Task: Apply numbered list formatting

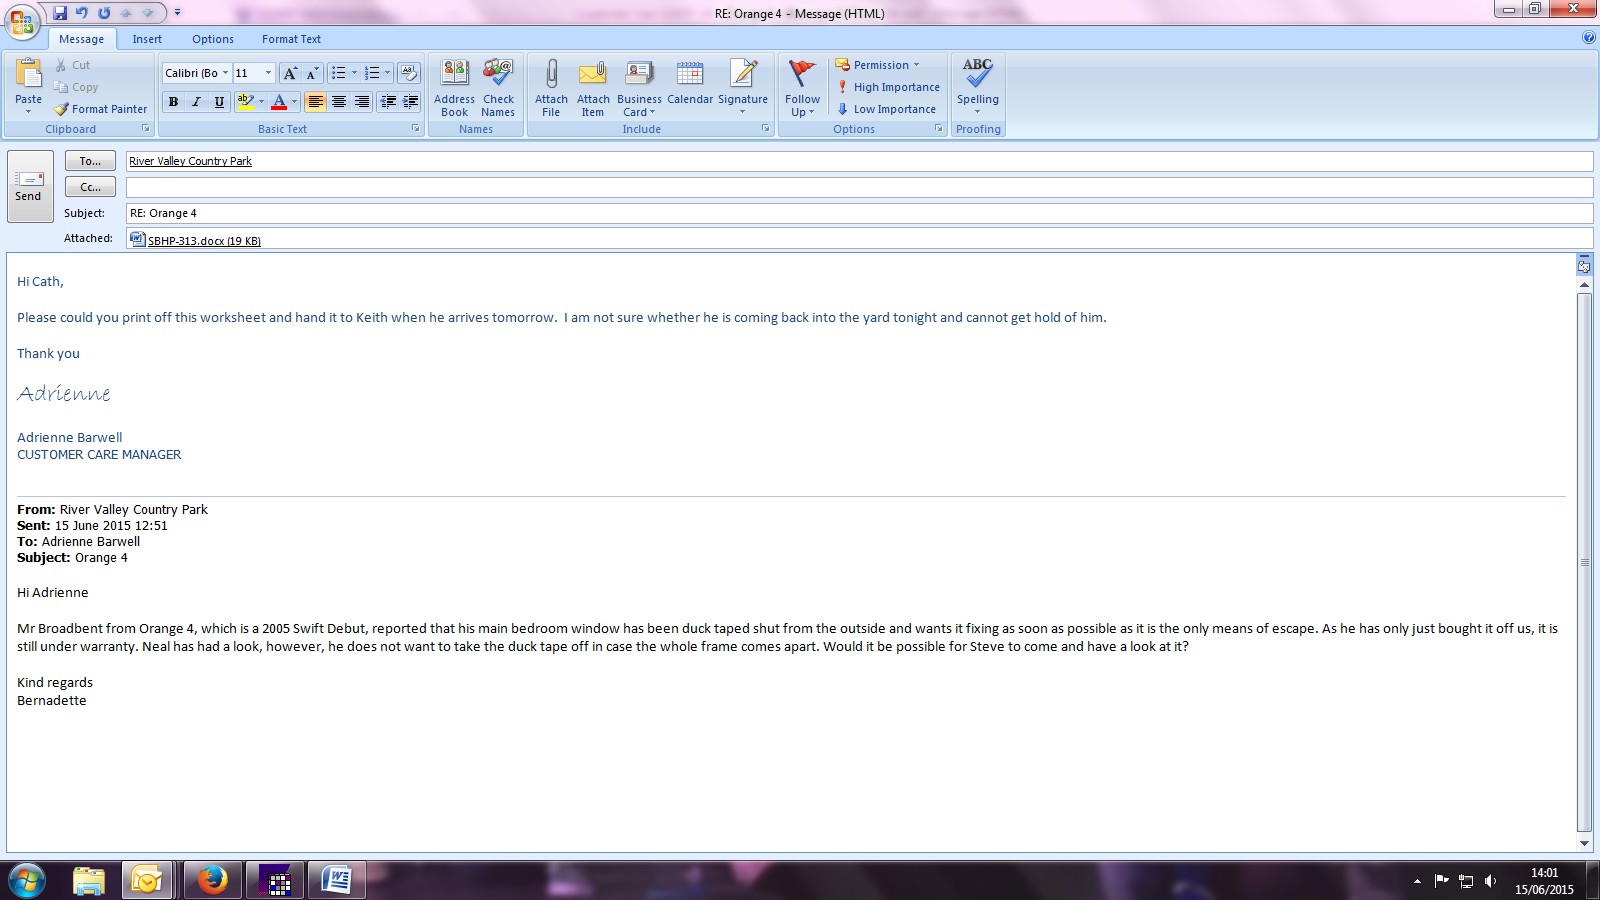Action: coord(372,73)
